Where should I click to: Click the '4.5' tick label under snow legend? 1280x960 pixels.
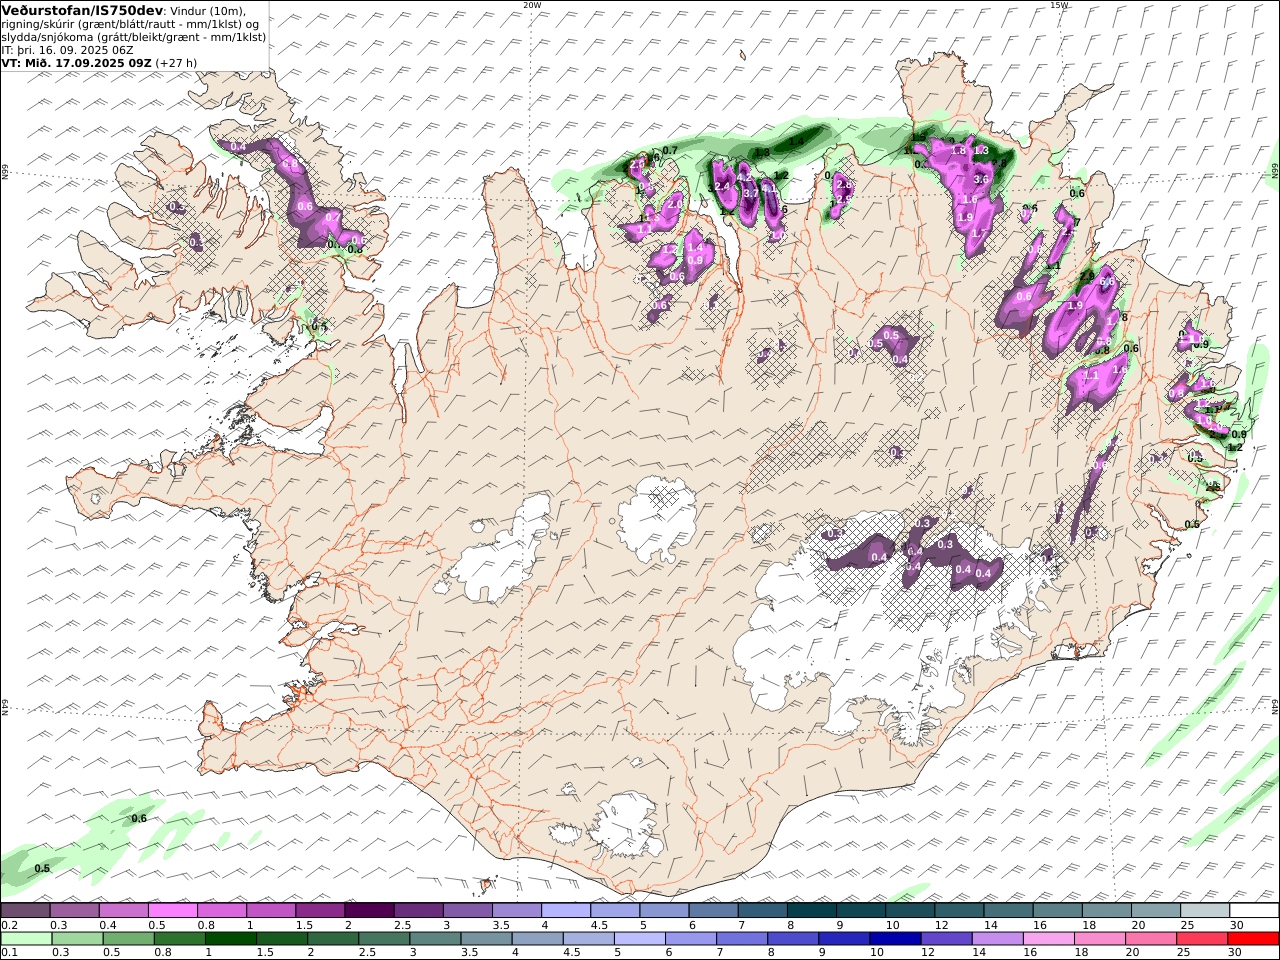click(599, 925)
